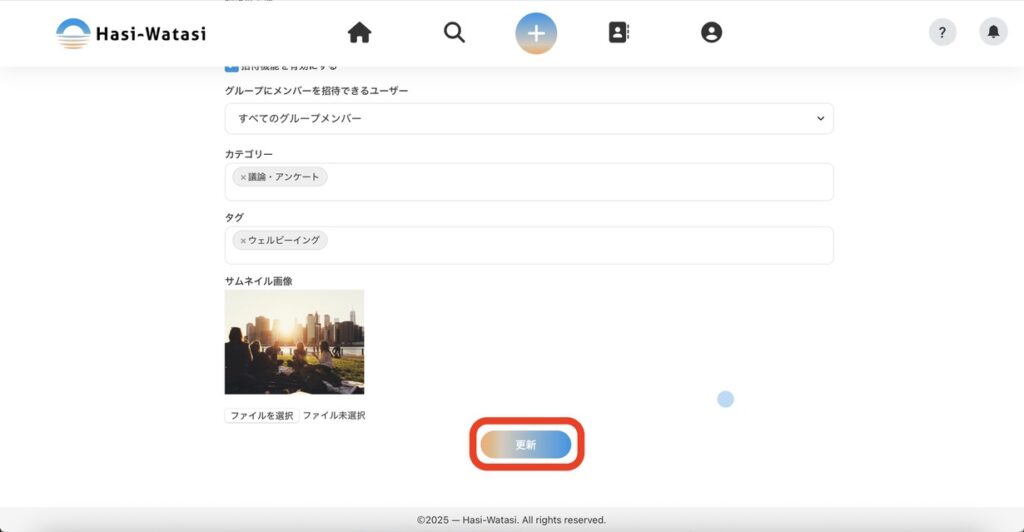Select the 議論・アンケート category chip

click(284, 177)
